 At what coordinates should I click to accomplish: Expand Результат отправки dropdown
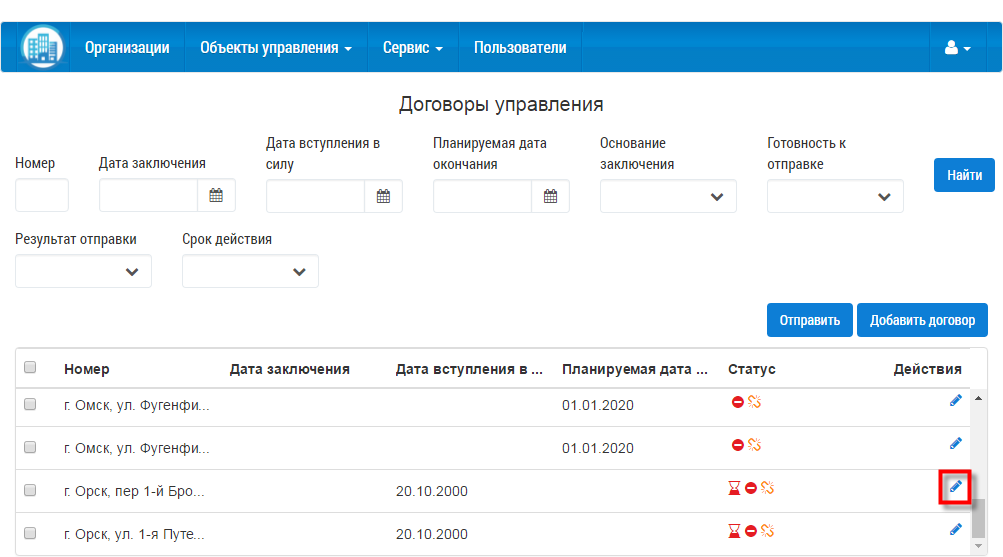[x=83, y=271]
